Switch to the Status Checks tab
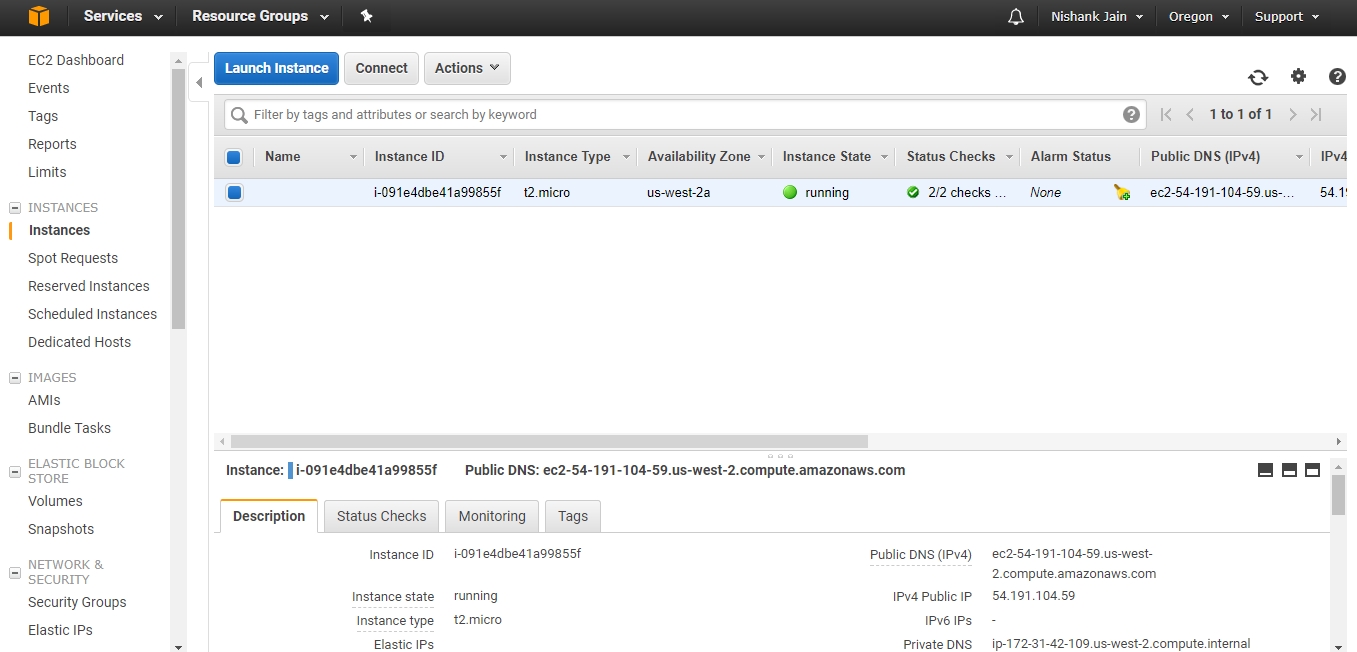The height and width of the screenshot is (652, 1357). [381, 516]
